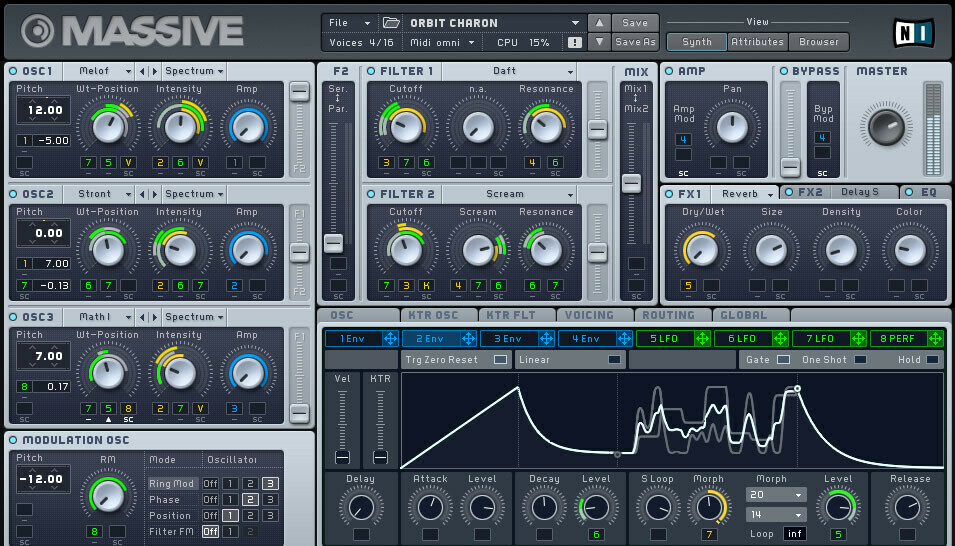Click the Modulation OSC RM knob
955x546 pixels.
pos(107,496)
